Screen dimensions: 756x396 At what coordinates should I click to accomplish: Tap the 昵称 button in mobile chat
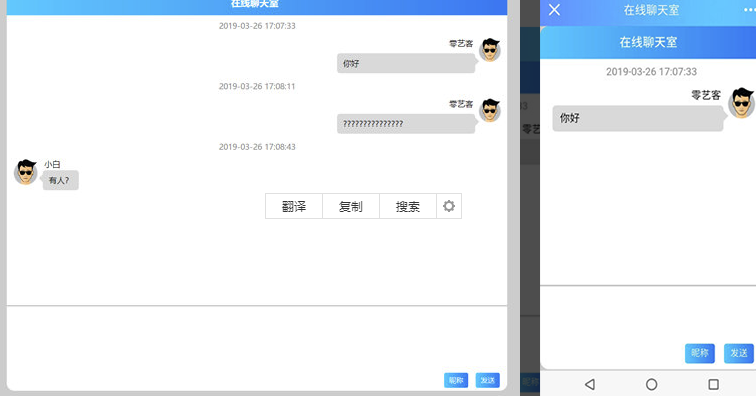(x=700, y=353)
